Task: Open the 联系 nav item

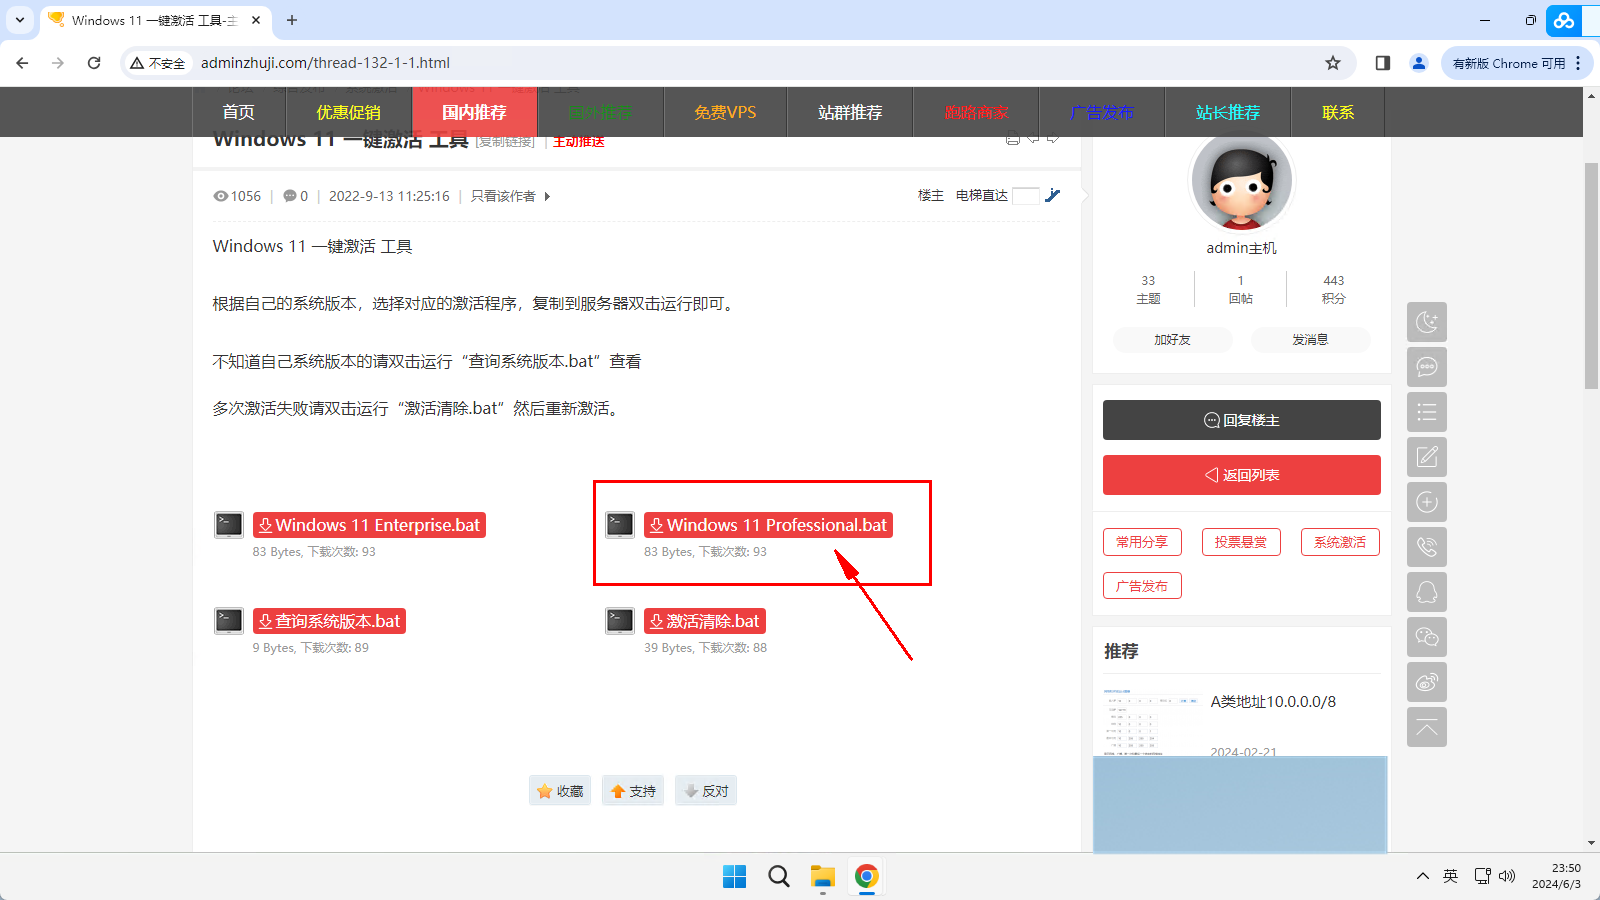Action: [1338, 112]
